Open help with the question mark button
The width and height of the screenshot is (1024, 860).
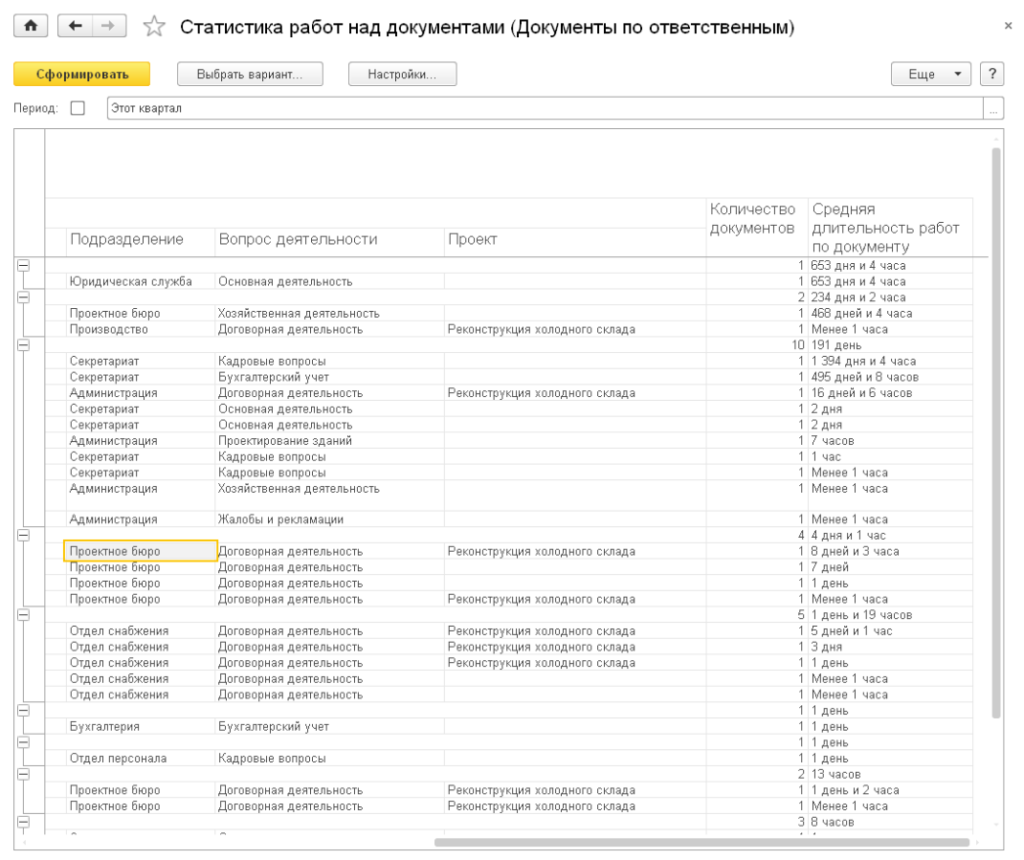[x=992, y=74]
